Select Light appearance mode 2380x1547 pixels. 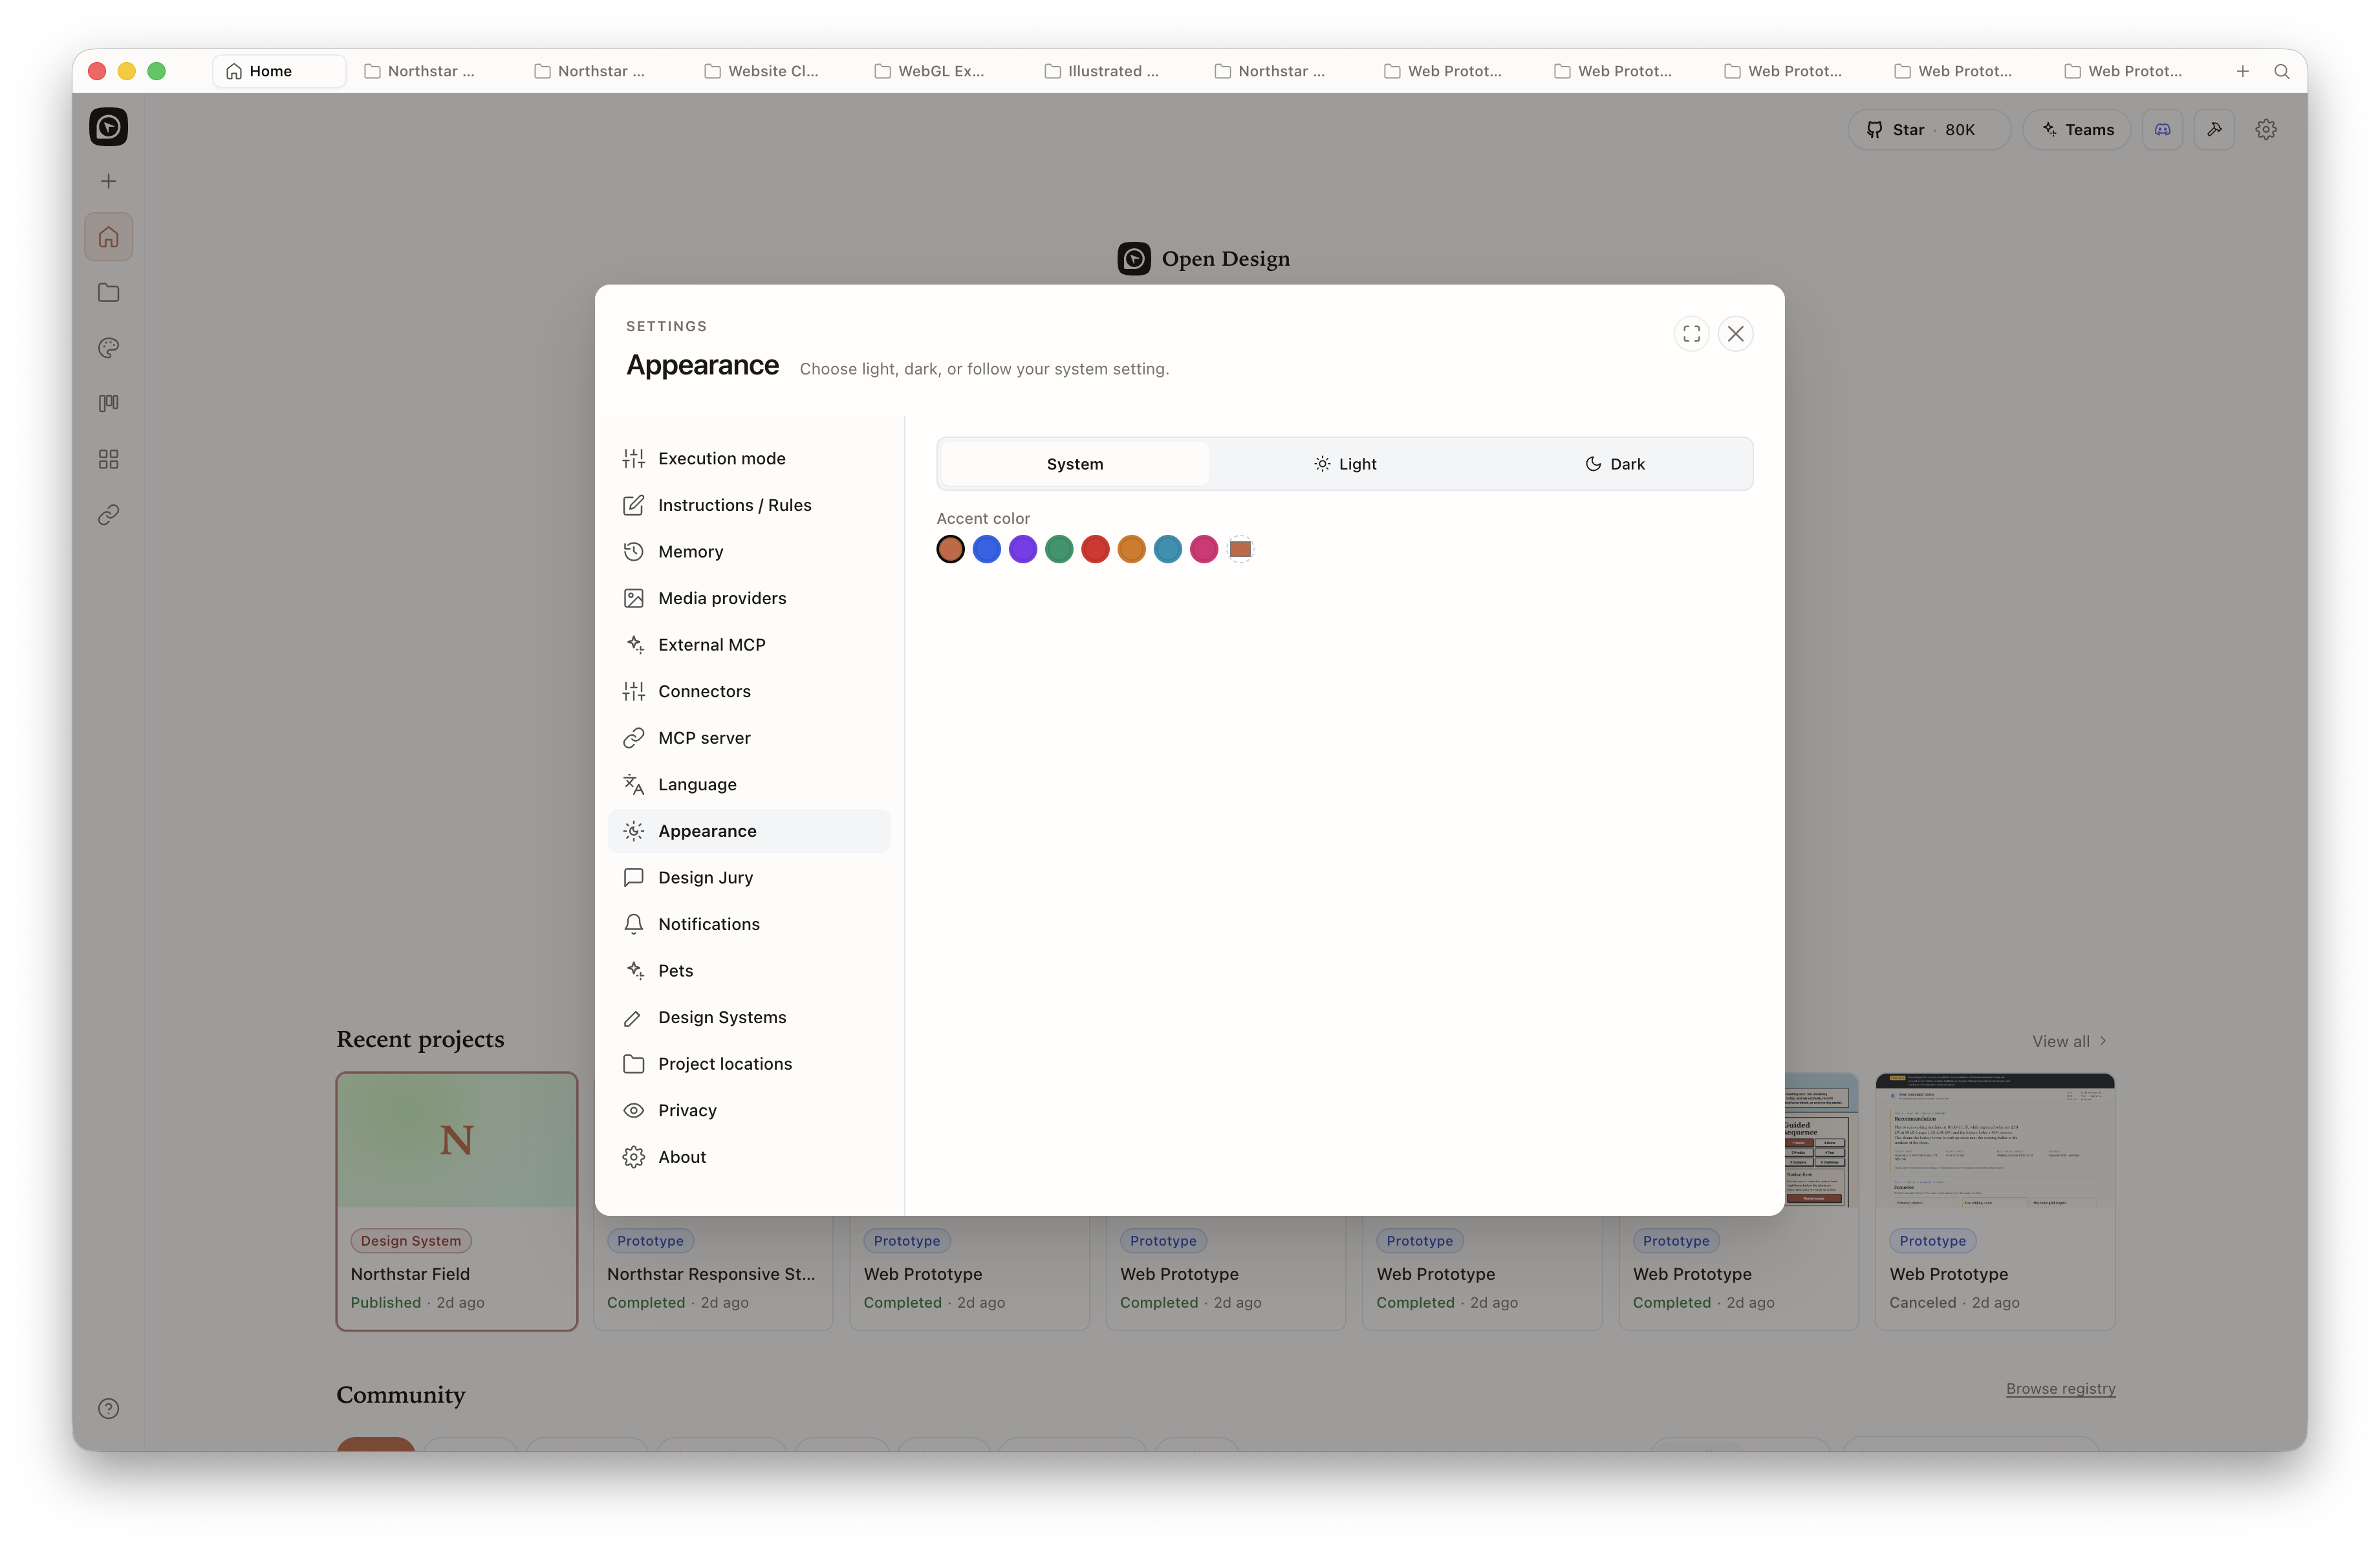(1344, 464)
